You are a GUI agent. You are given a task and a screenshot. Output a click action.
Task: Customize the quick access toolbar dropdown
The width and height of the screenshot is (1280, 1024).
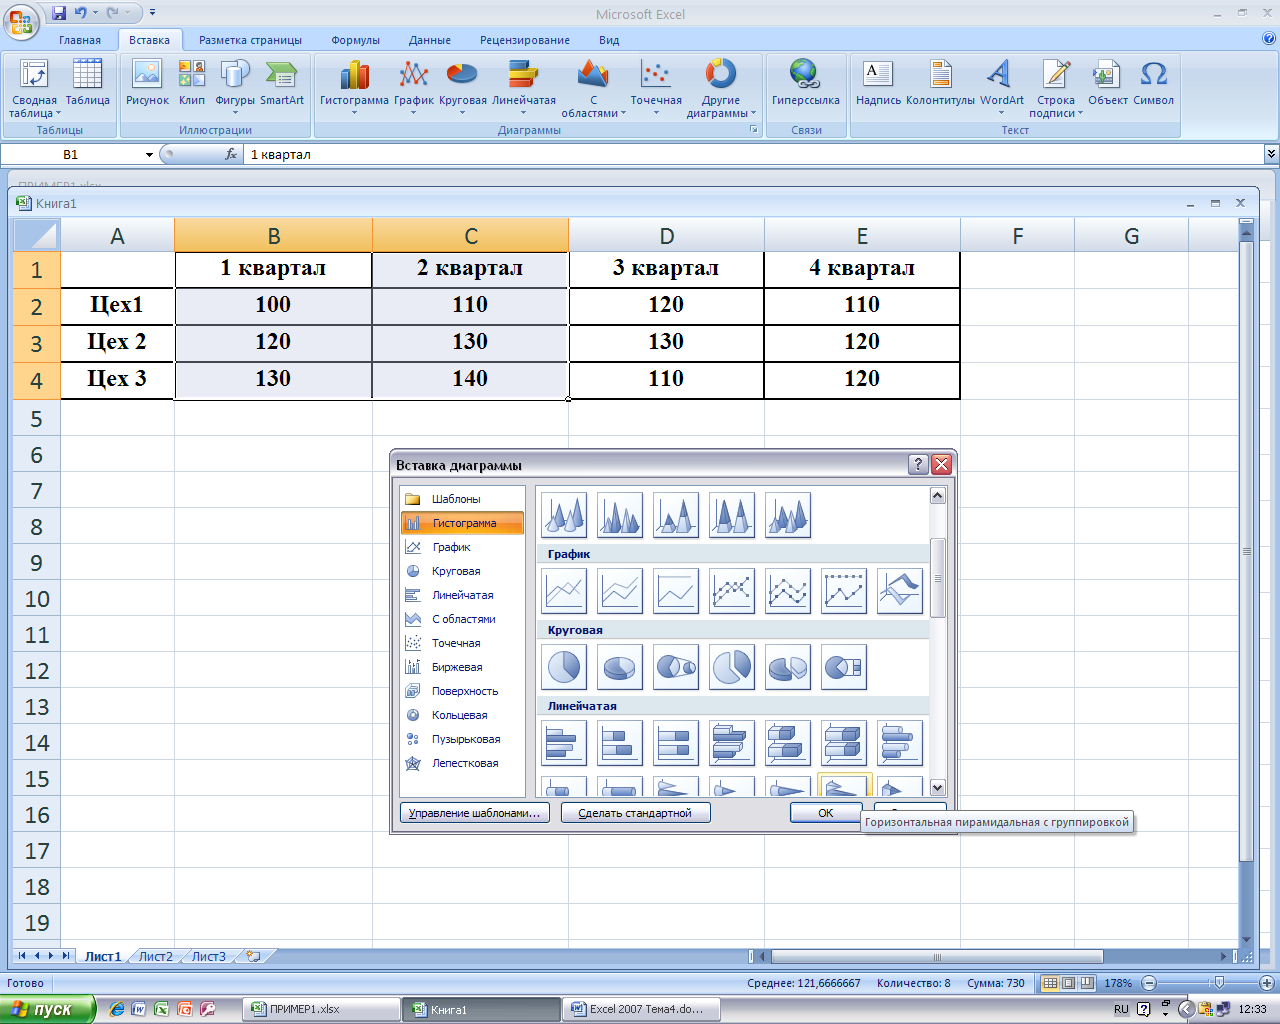tap(152, 13)
